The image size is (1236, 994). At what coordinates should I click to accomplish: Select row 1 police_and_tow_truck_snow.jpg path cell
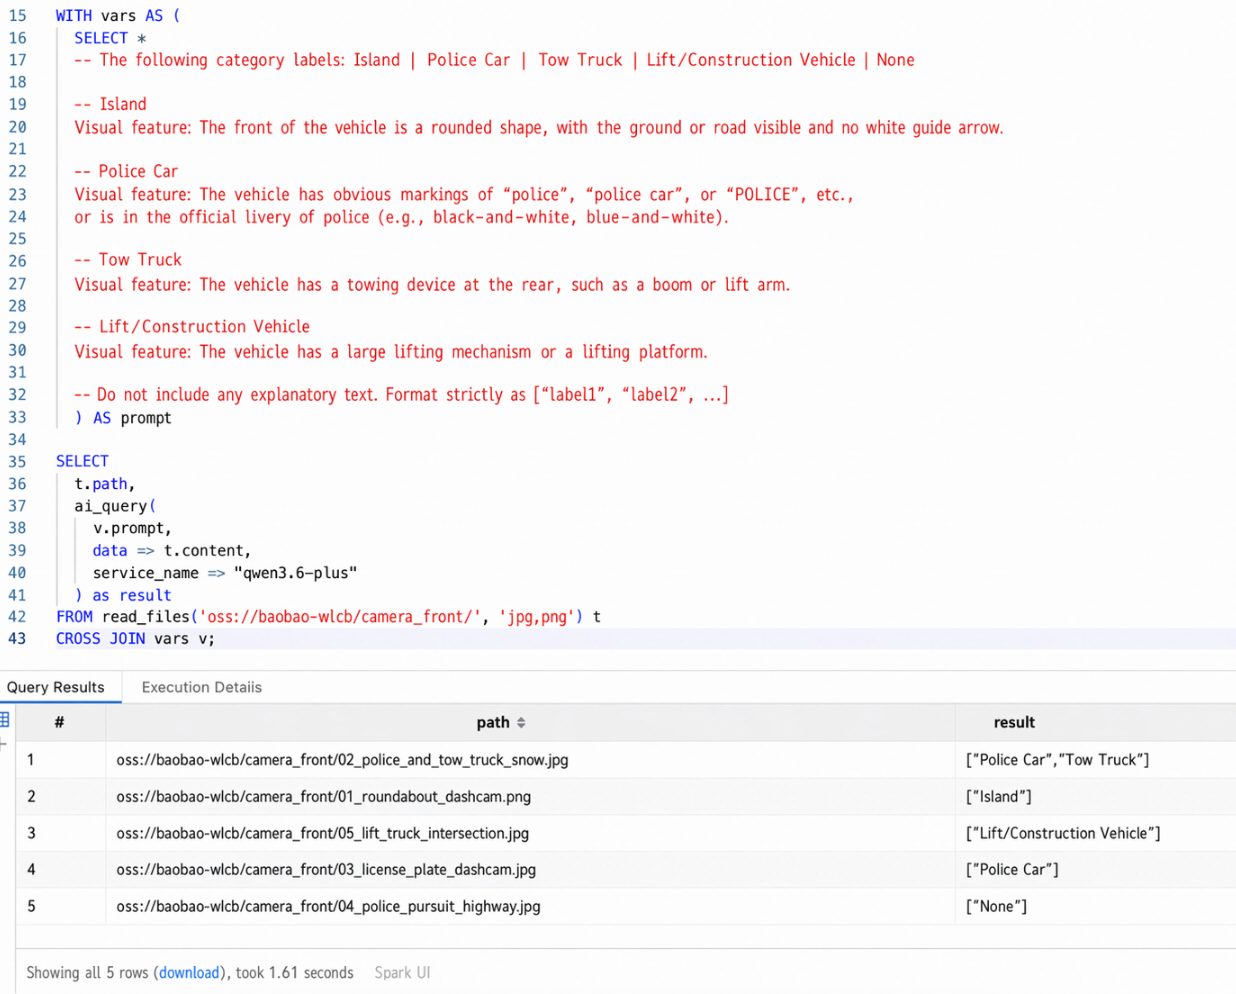coord(342,760)
